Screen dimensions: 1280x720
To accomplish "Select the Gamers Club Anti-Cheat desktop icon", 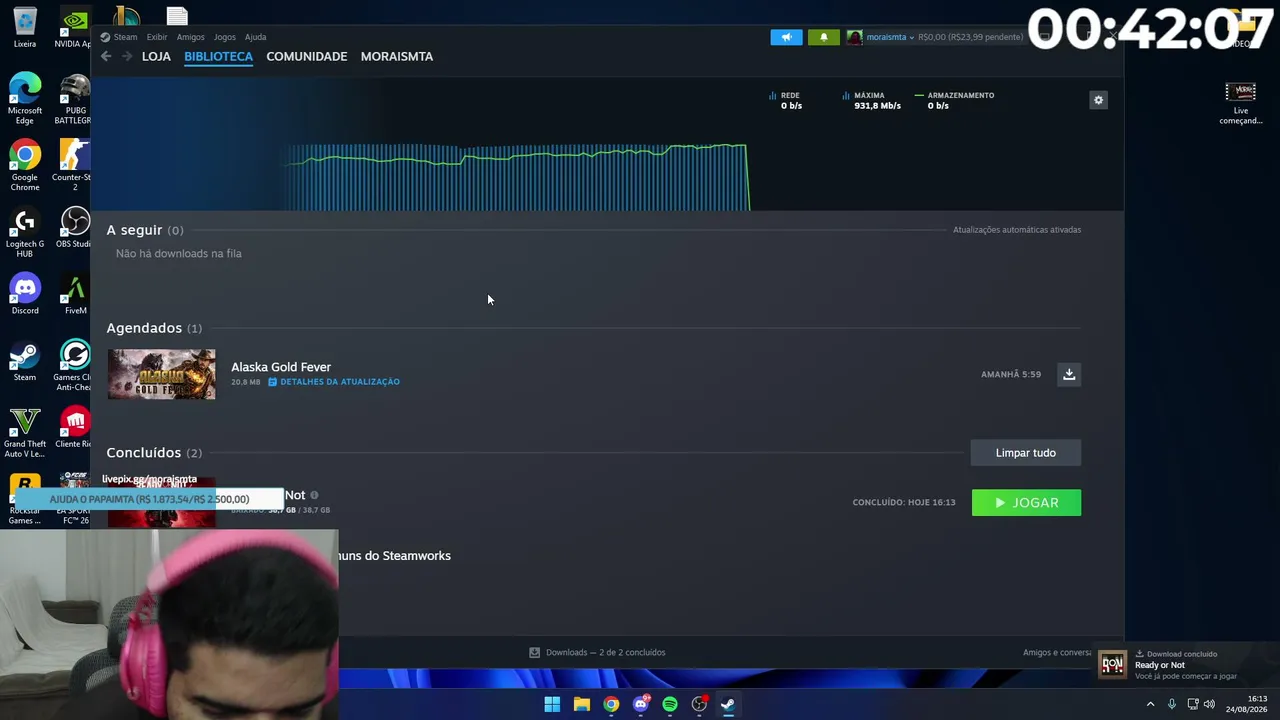I will point(74,365).
